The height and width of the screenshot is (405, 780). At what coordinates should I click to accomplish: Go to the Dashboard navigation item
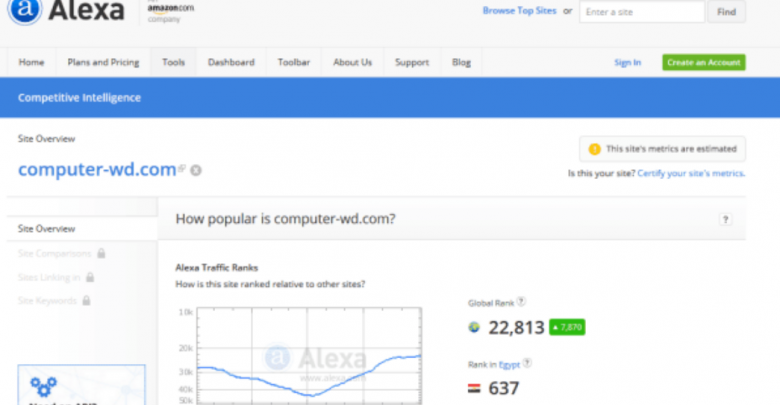click(x=231, y=62)
